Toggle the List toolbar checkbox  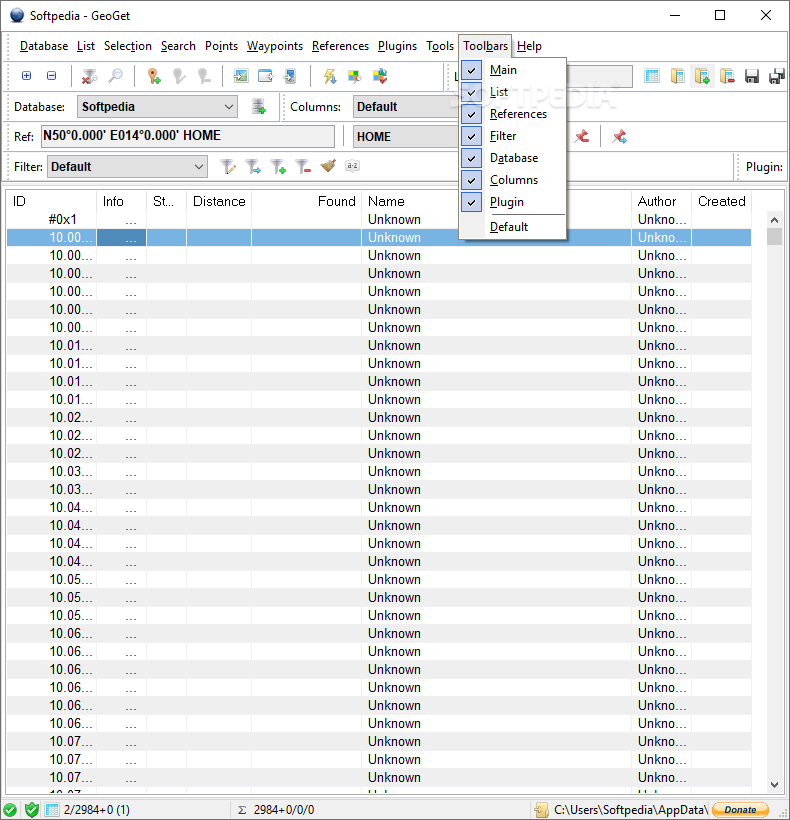(x=471, y=92)
